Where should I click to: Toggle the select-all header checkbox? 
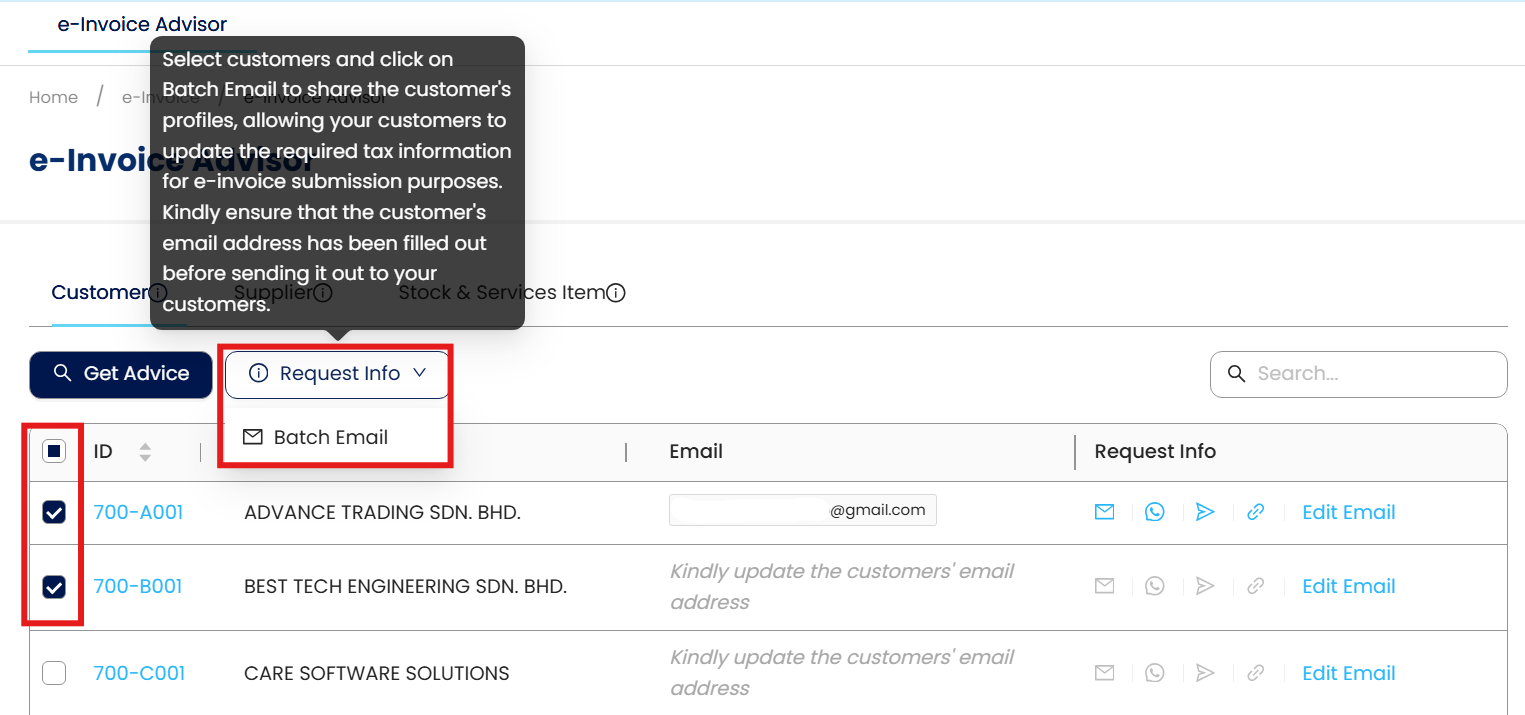(54, 452)
